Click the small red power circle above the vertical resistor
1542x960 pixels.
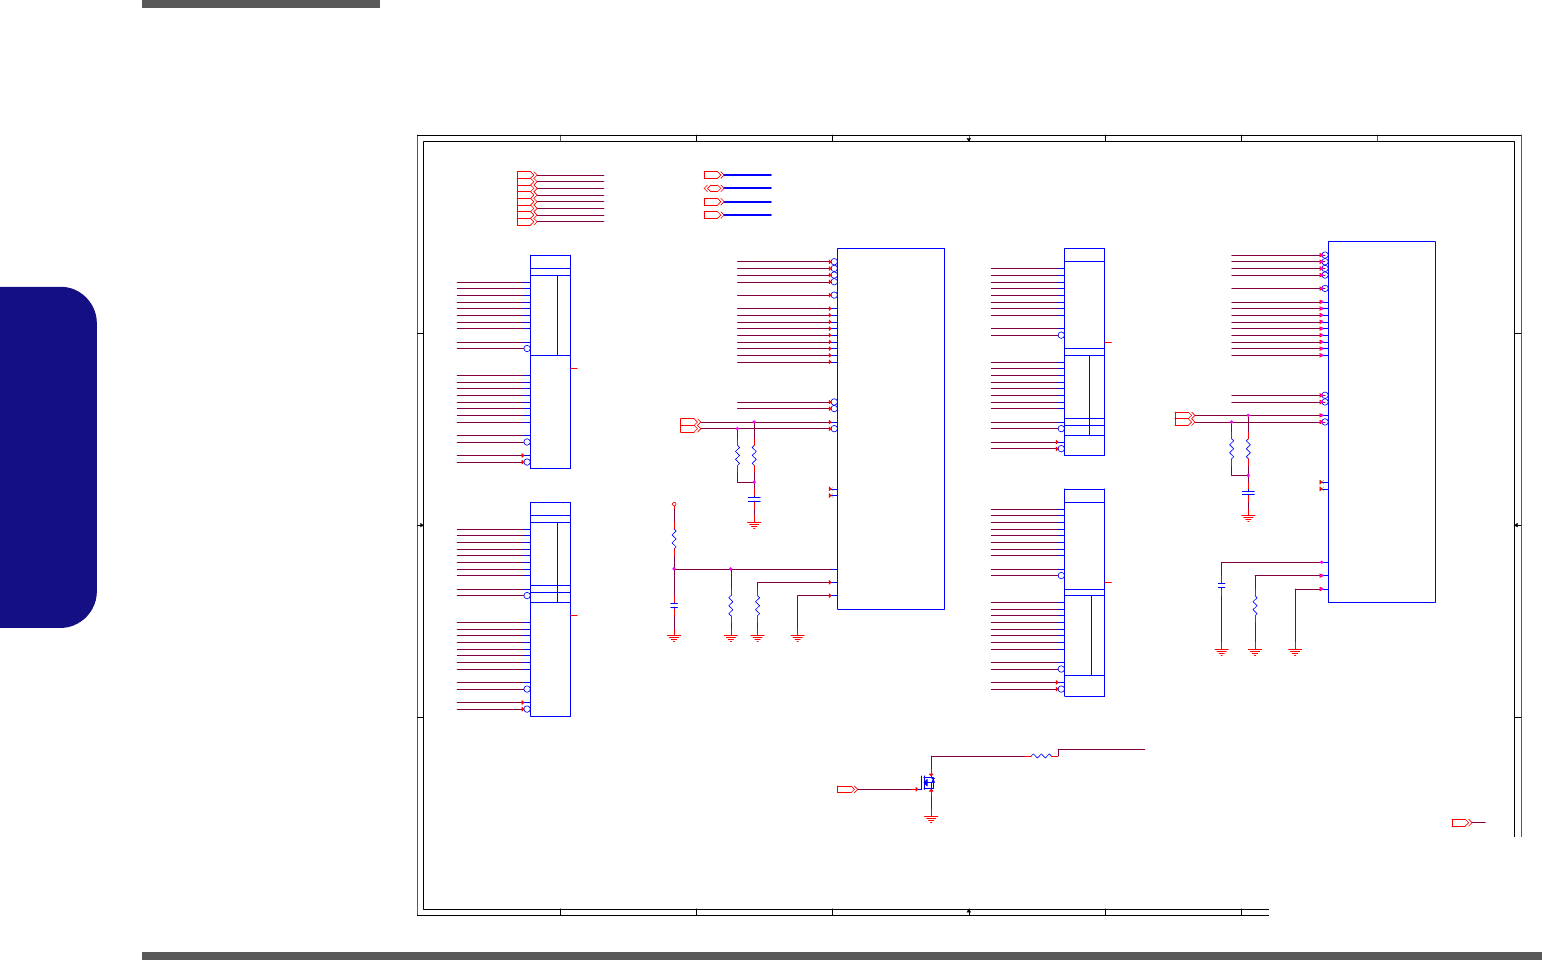pos(674,504)
